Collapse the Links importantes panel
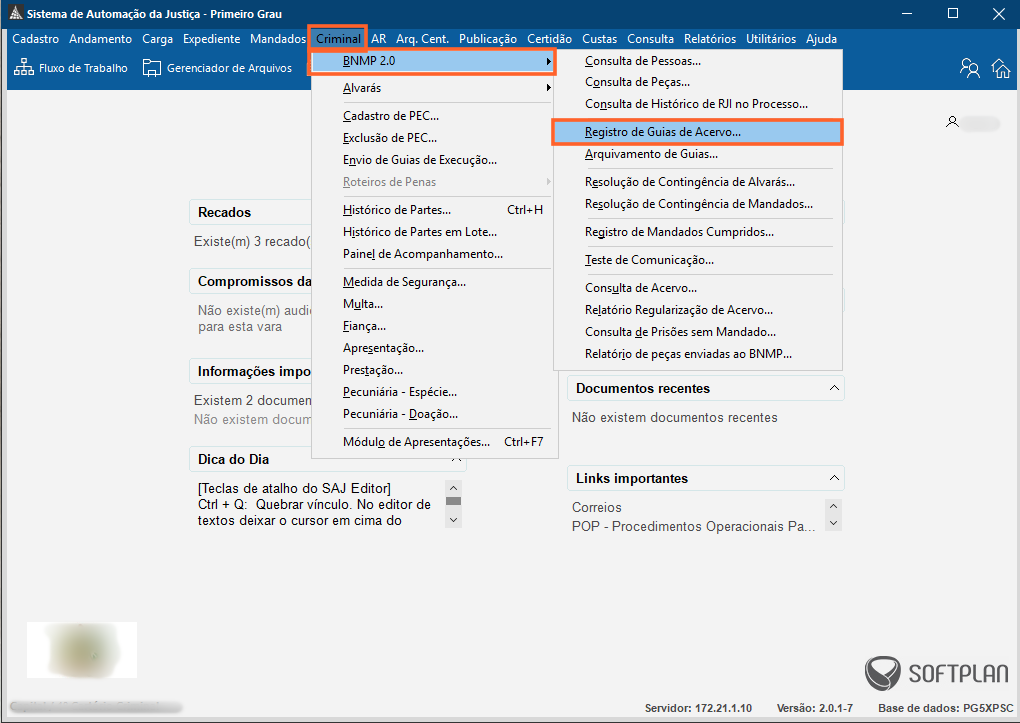 pyautogui.click(x=834, y=478)
